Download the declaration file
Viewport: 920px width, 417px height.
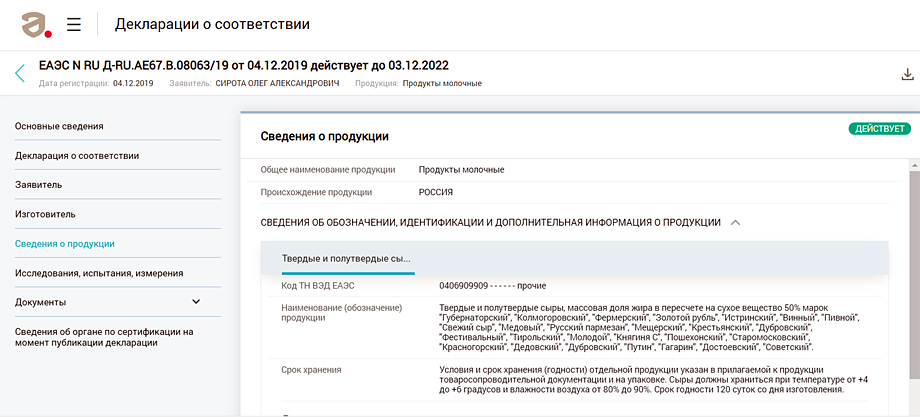(907, 74)
